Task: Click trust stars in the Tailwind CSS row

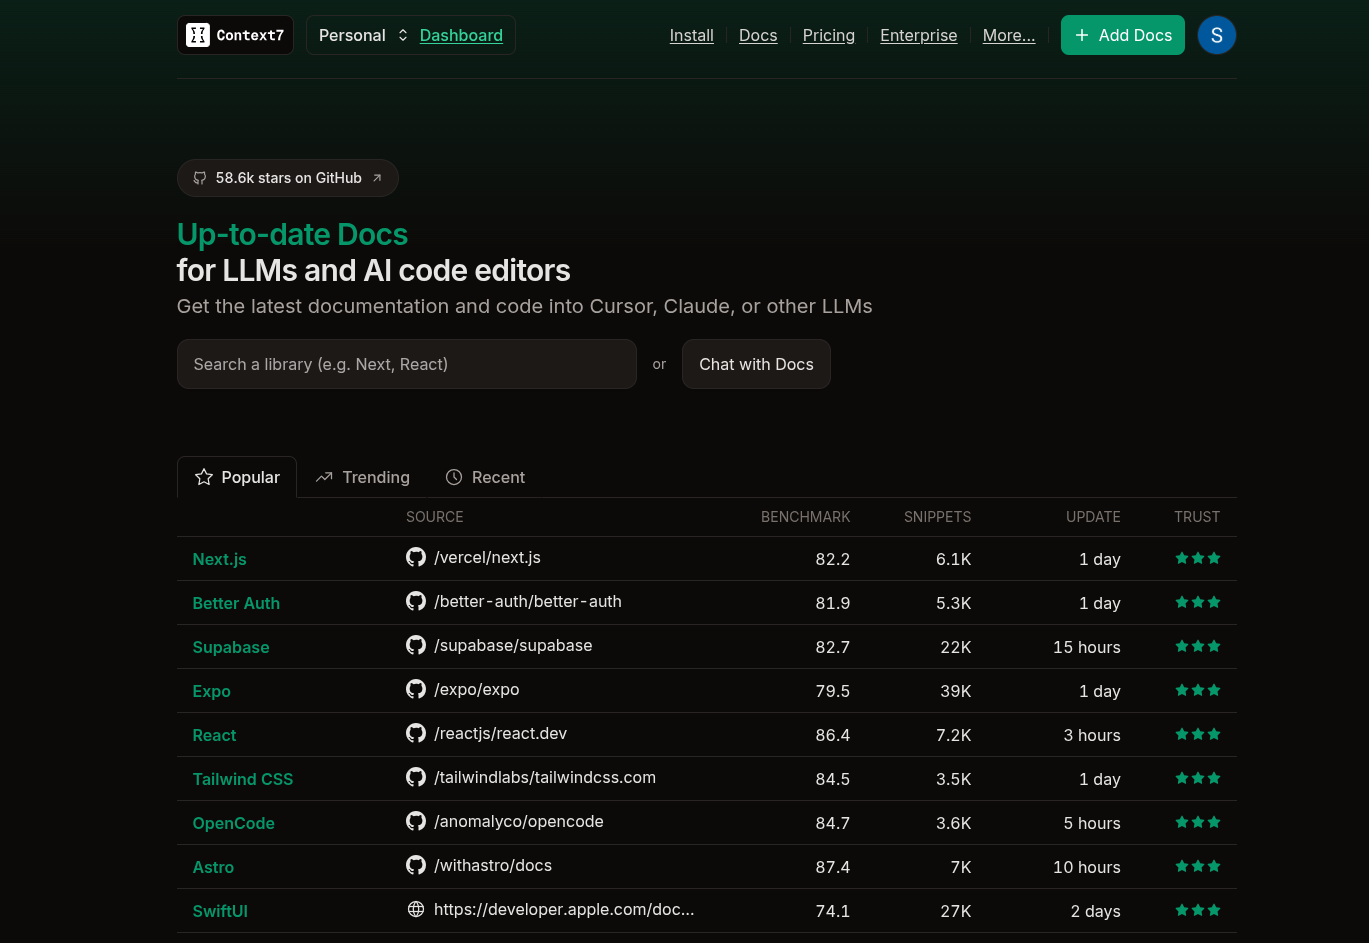Action: click(x=1198, y=778)
